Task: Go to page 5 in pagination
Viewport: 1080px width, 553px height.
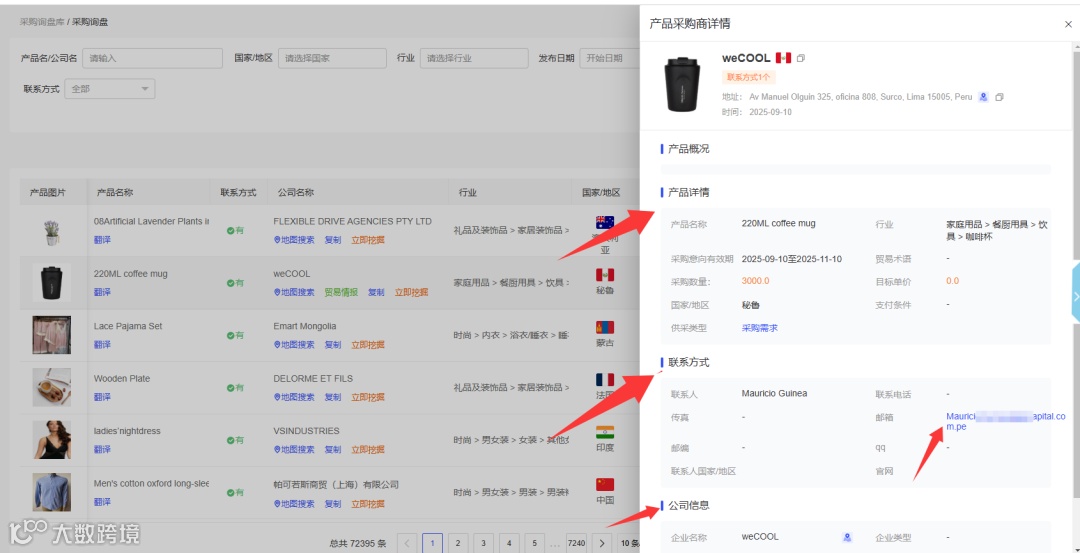Action: (534, 543)
